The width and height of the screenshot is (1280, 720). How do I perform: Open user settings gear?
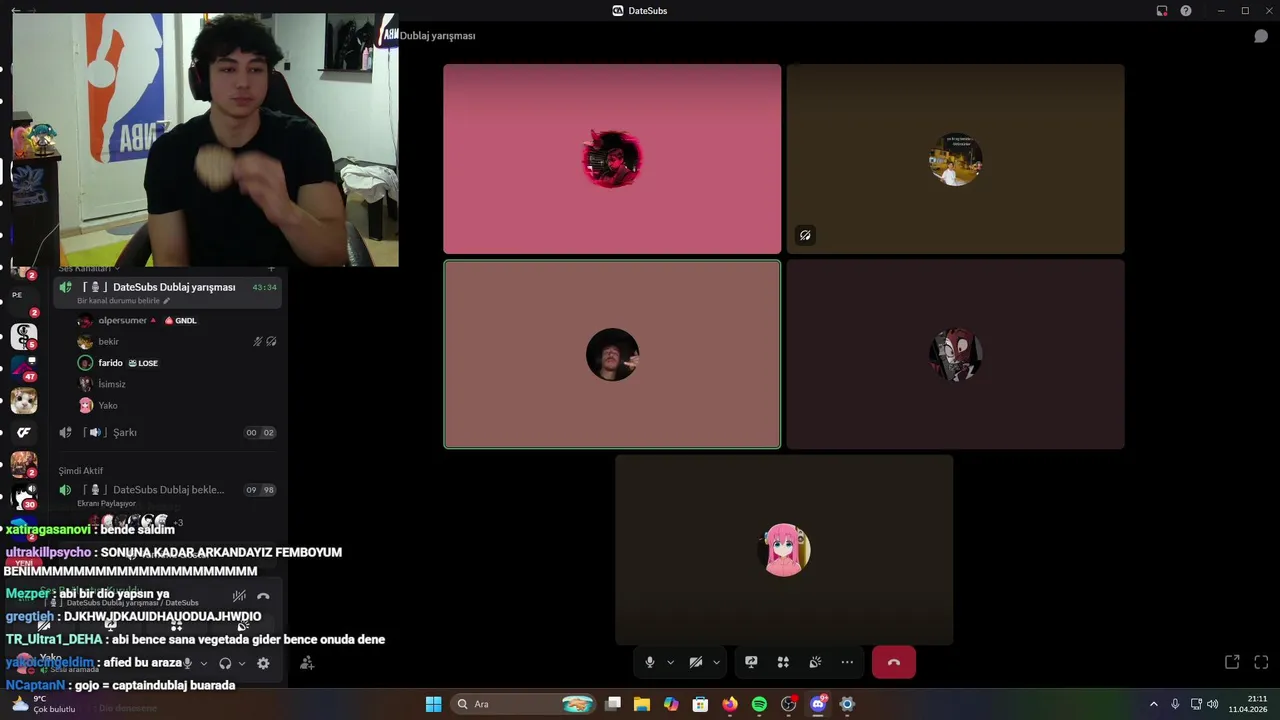(x=263, y=663)
